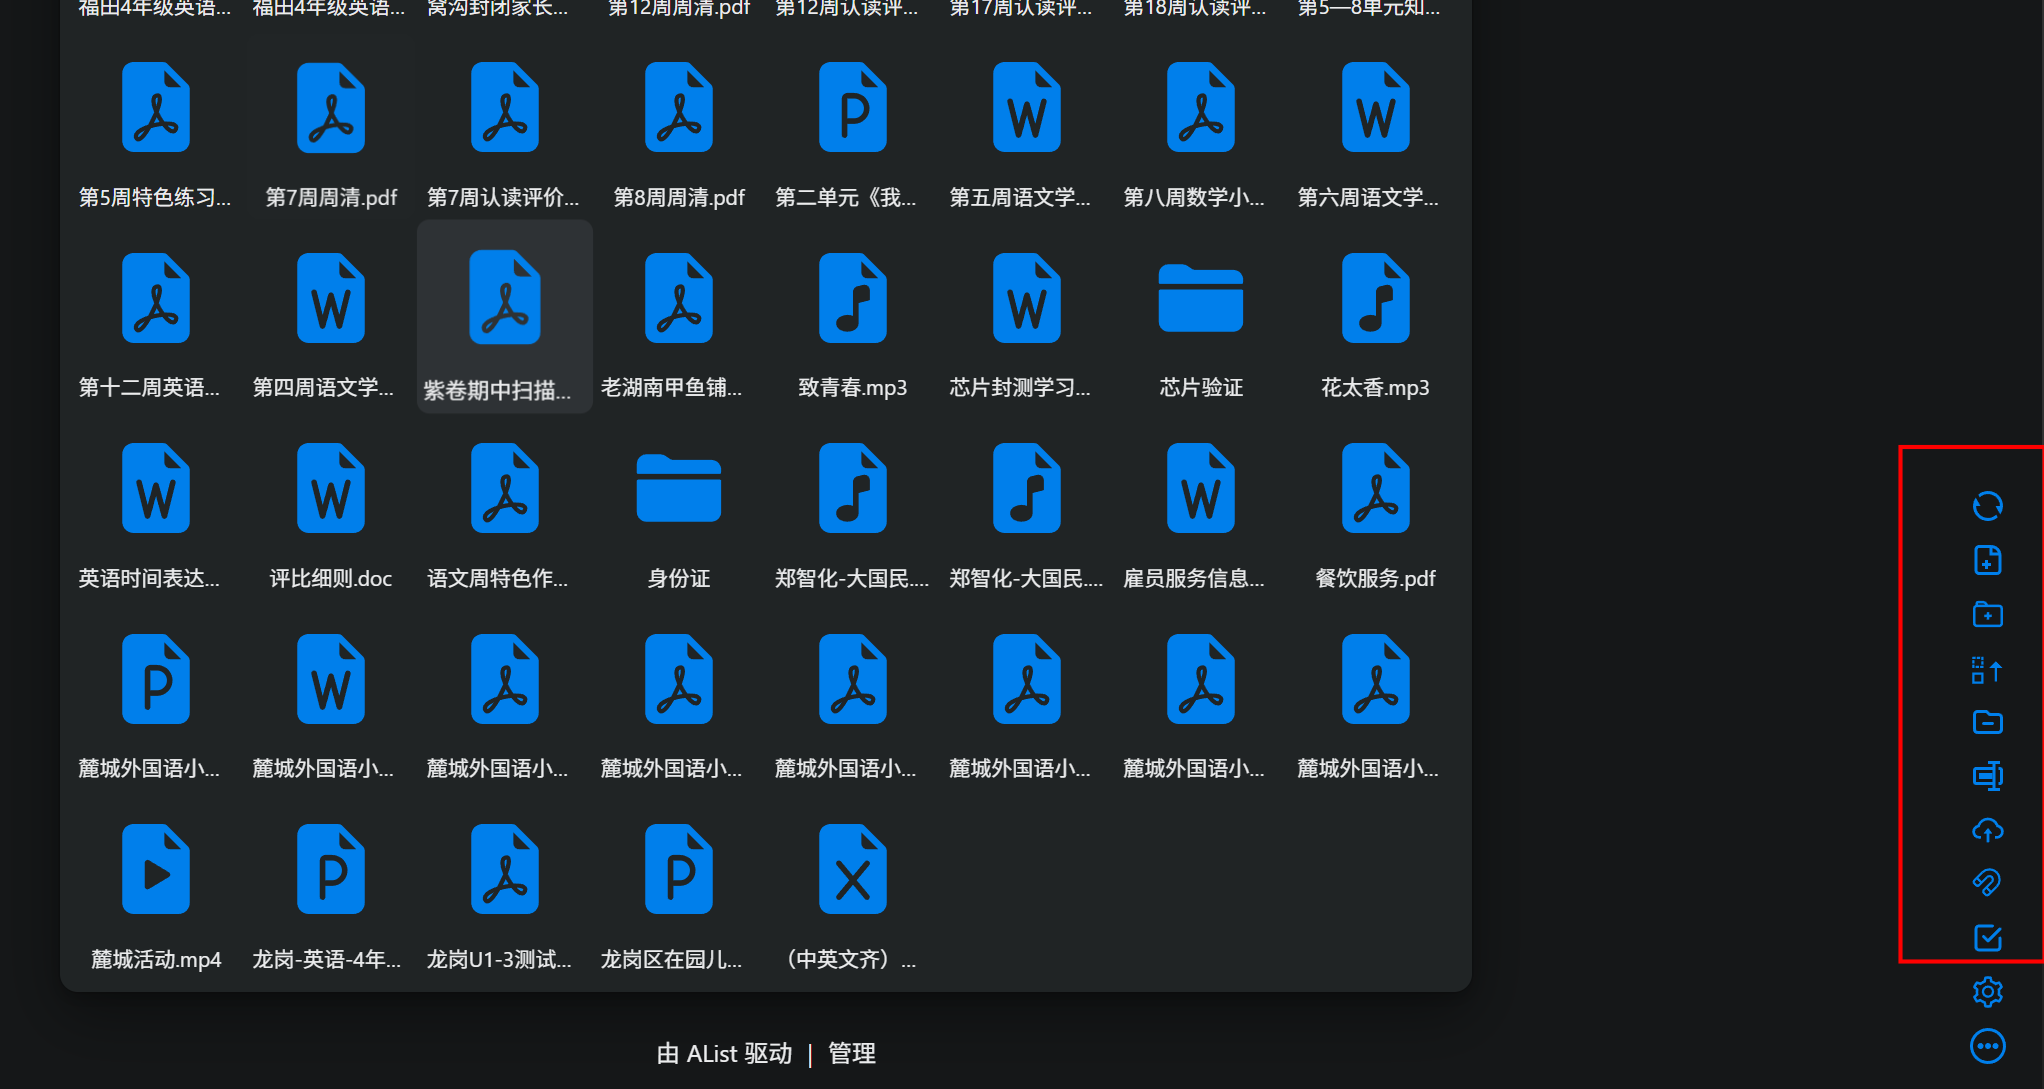Click the file name 第五周语文学...
Viewport: 2044px width, 1089px height.
pyautogui.click(x=1019, y=197)
